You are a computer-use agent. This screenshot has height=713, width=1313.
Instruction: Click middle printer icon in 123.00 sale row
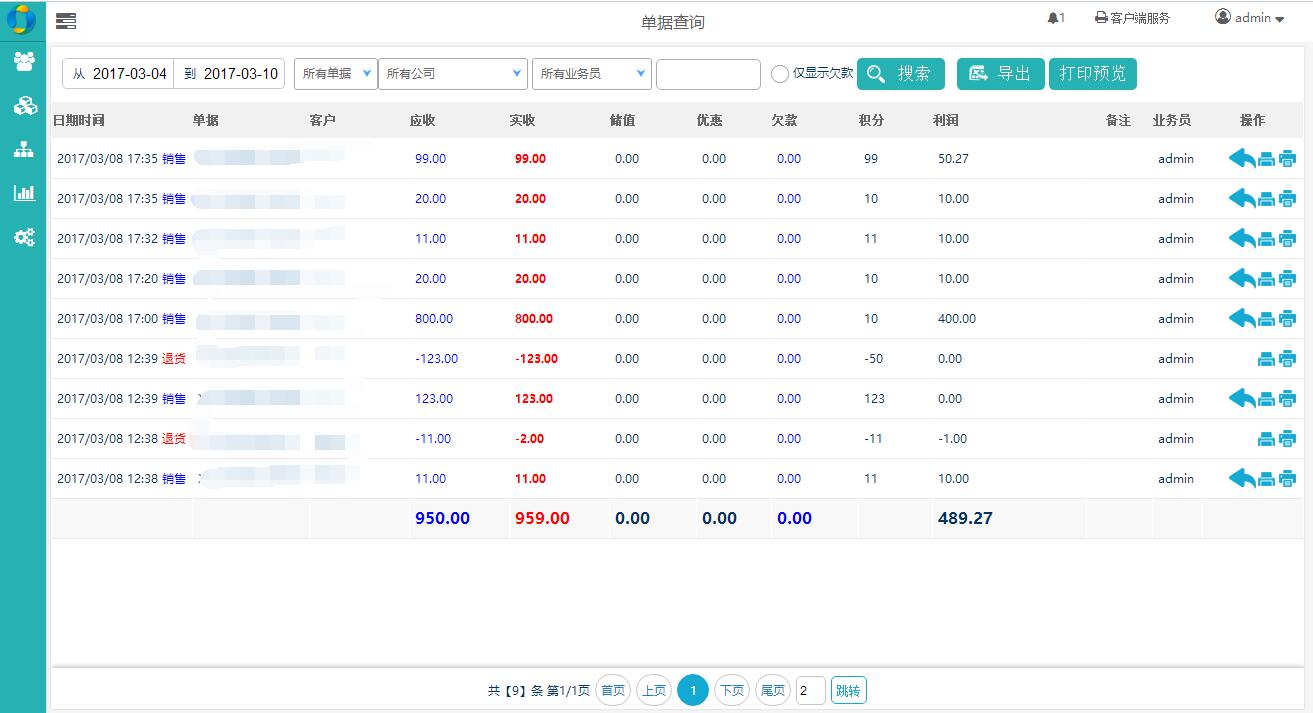[1266, 399]
